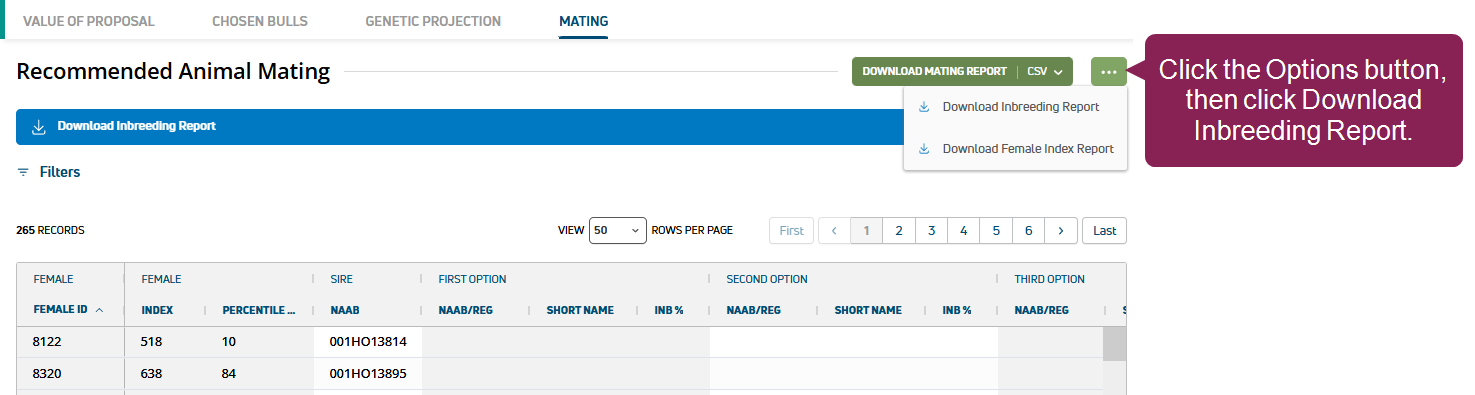Click the three-dots Options button
The width and height of the screenshot is (1475, 395).
point(1109,71)
